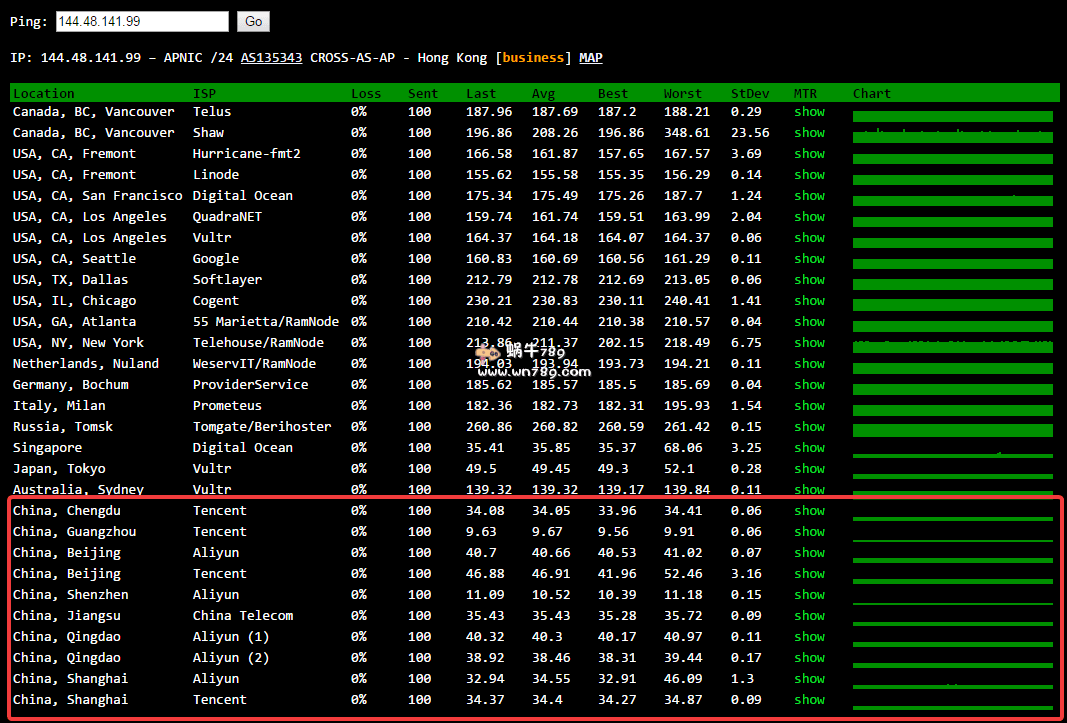Image resolution: width=1067 pixels, height=723 pixels.
Task: Show MTR for Telus Vancouver row
Action: [809, 112]
